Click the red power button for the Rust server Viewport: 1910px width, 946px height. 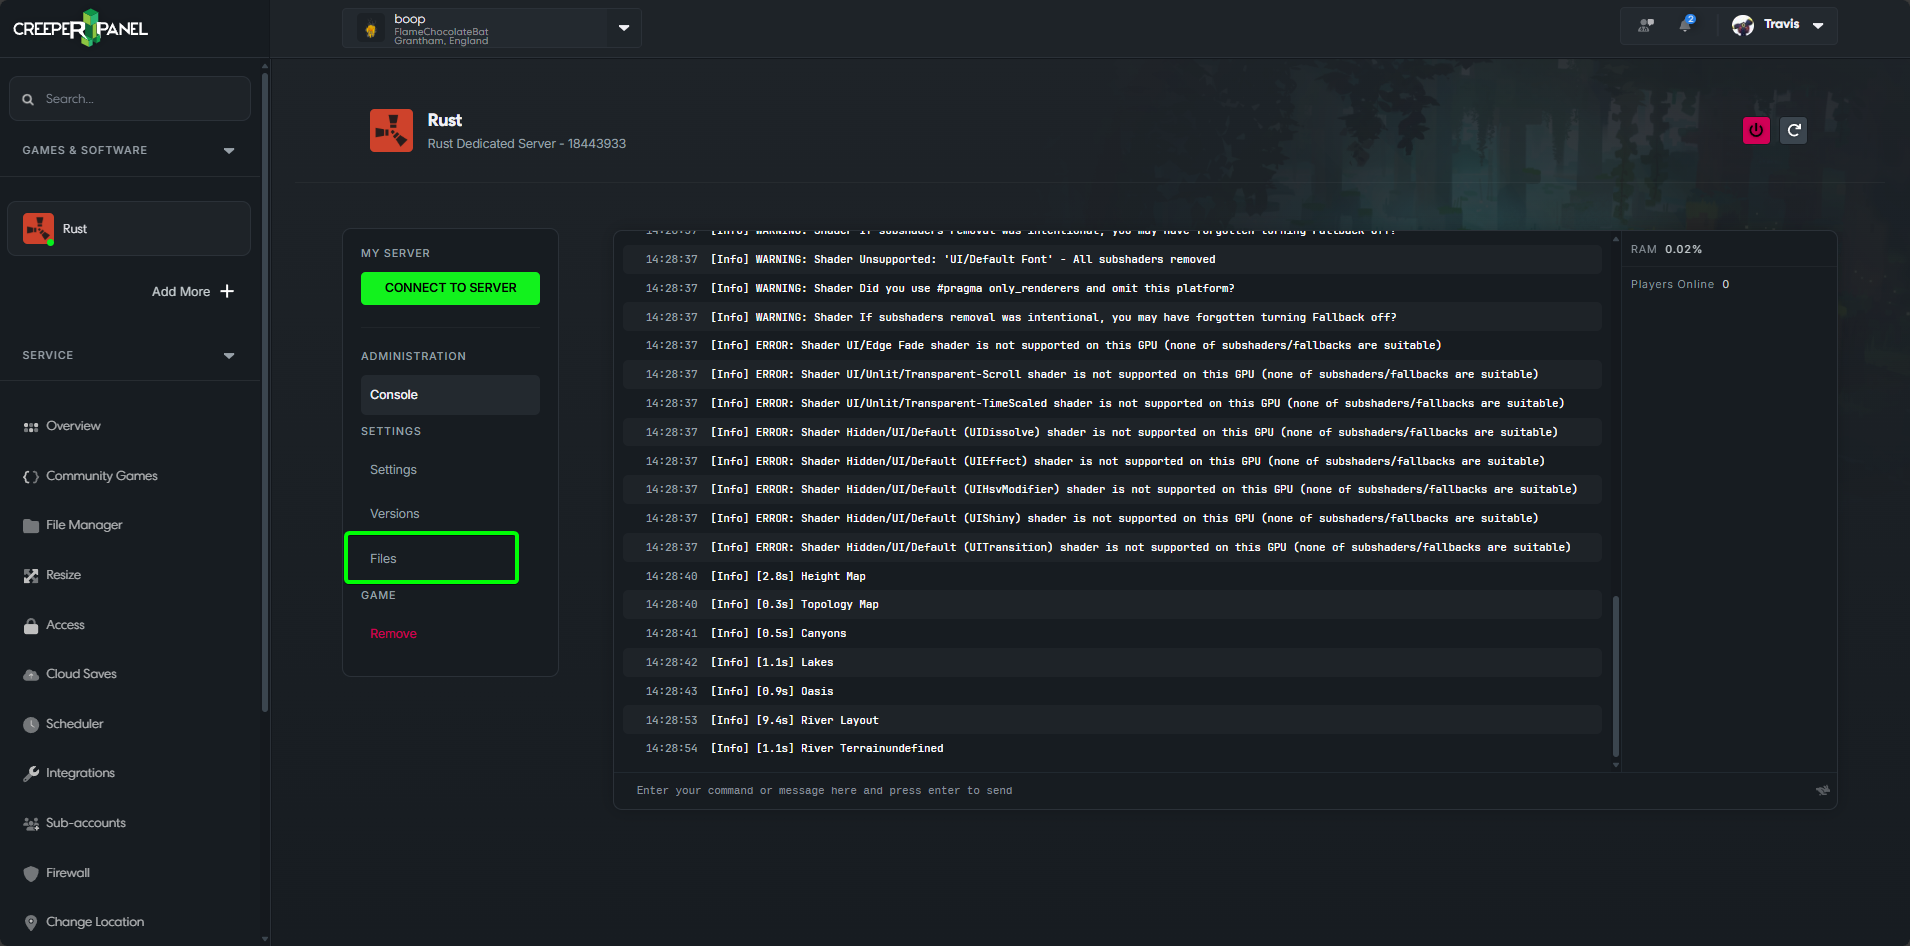(1756, 130)
